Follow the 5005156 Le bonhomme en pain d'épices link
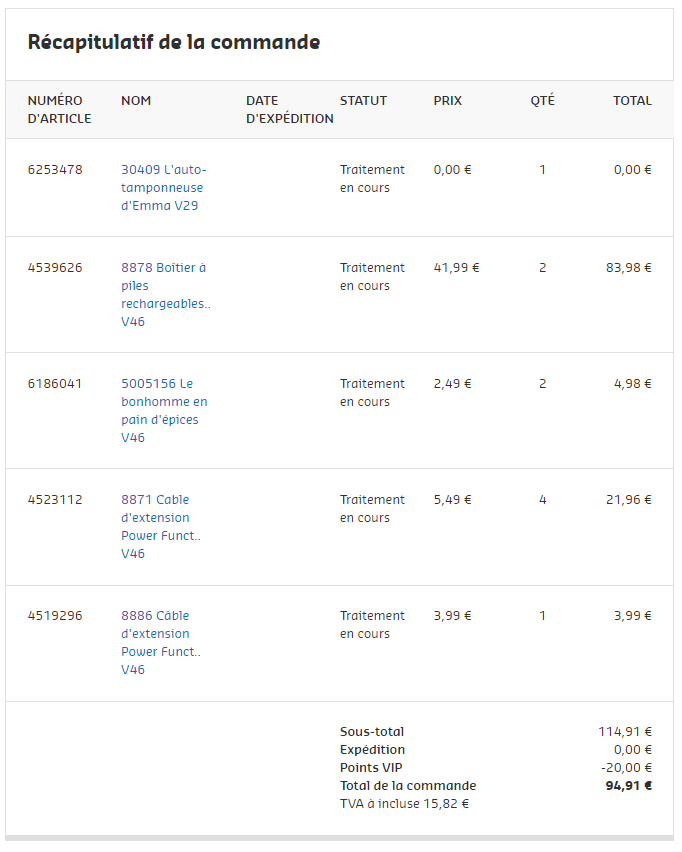 click(164, 410)
